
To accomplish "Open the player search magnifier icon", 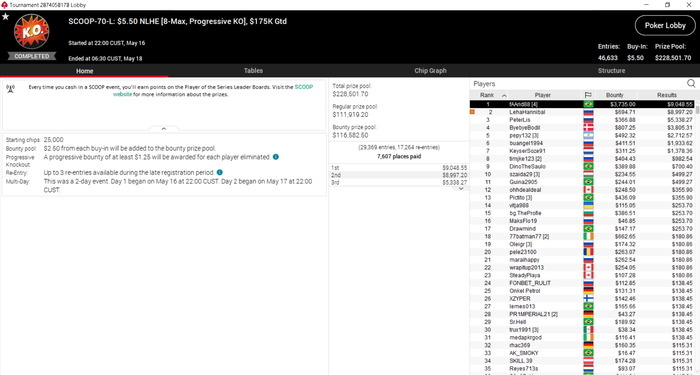I will pyautogui.click(x=691, y=83).
